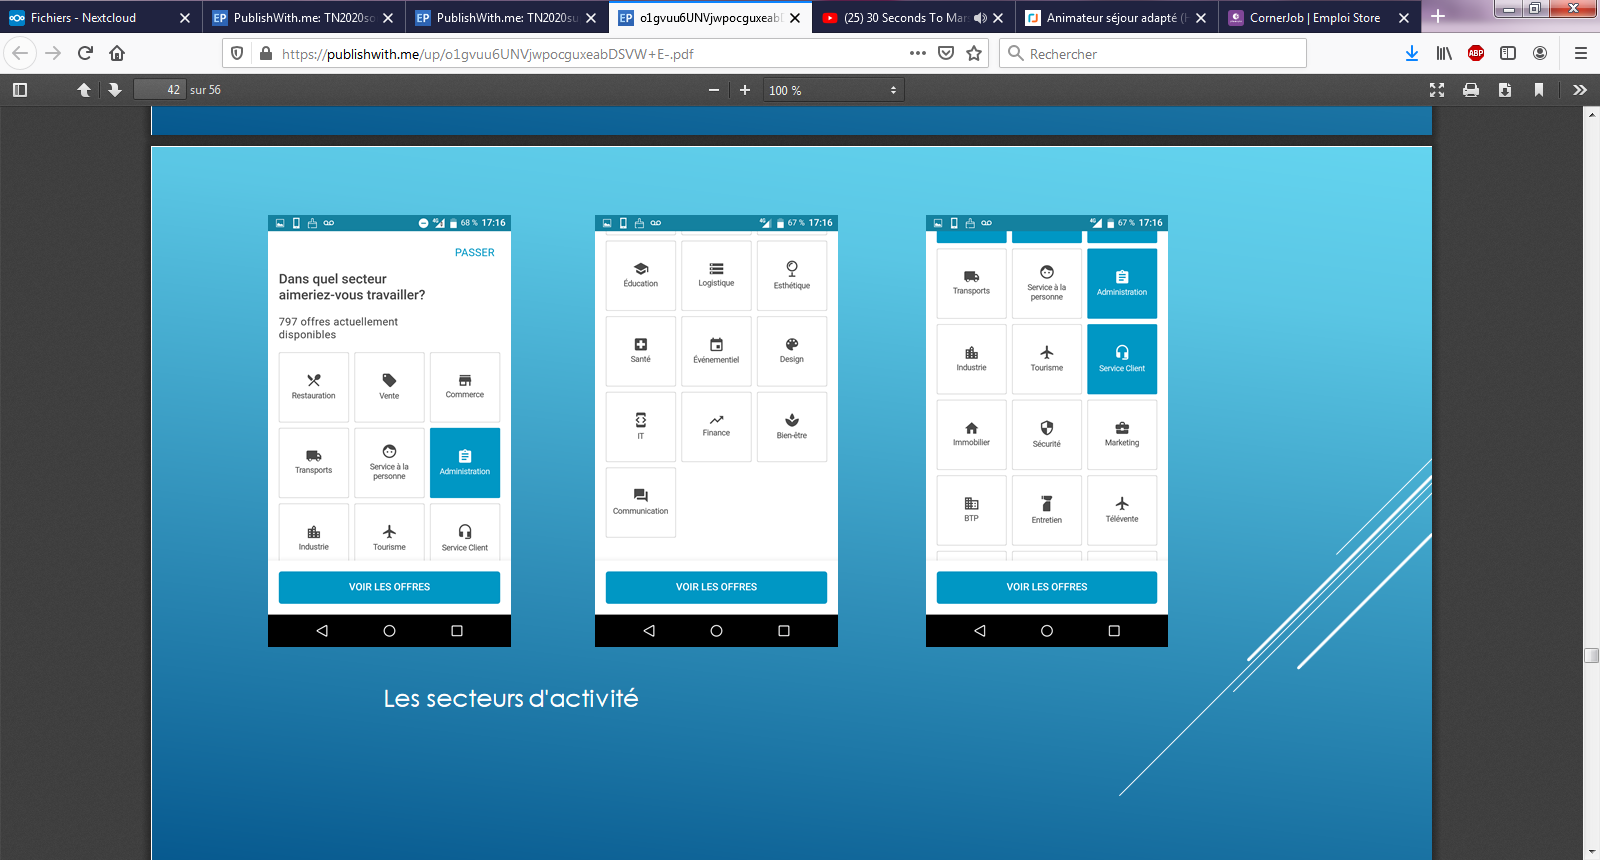This screenshot has width=1600, height=860.
Task: Go to next PDF page
Action: click(115, 90)
